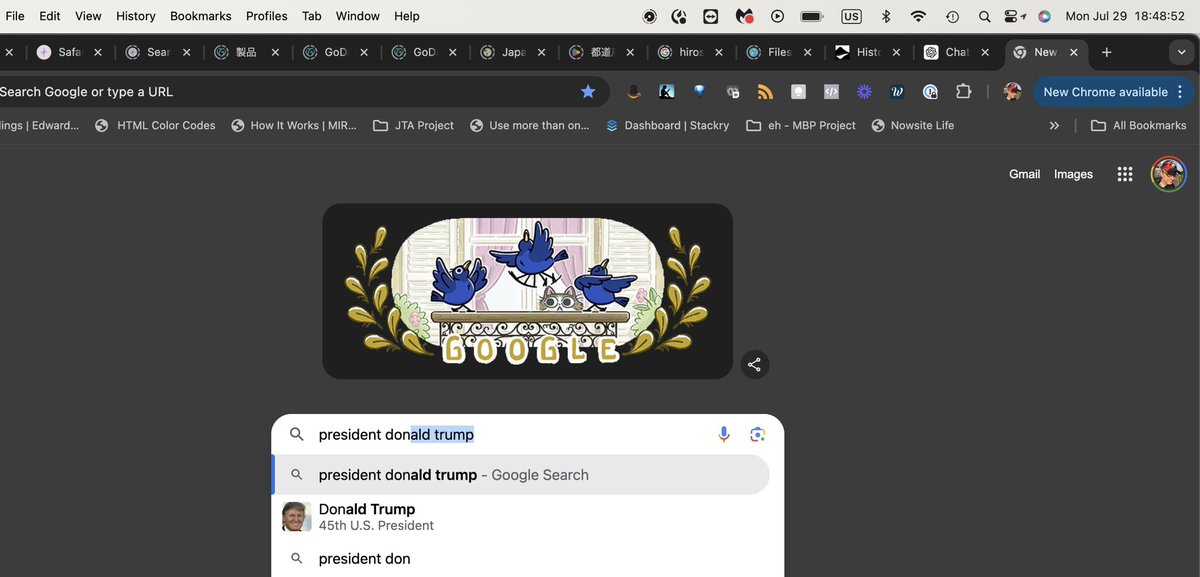Click the Kindle reader extension icon
Image resolution: width=1200 pixels, height=577 pixels.
666,92
